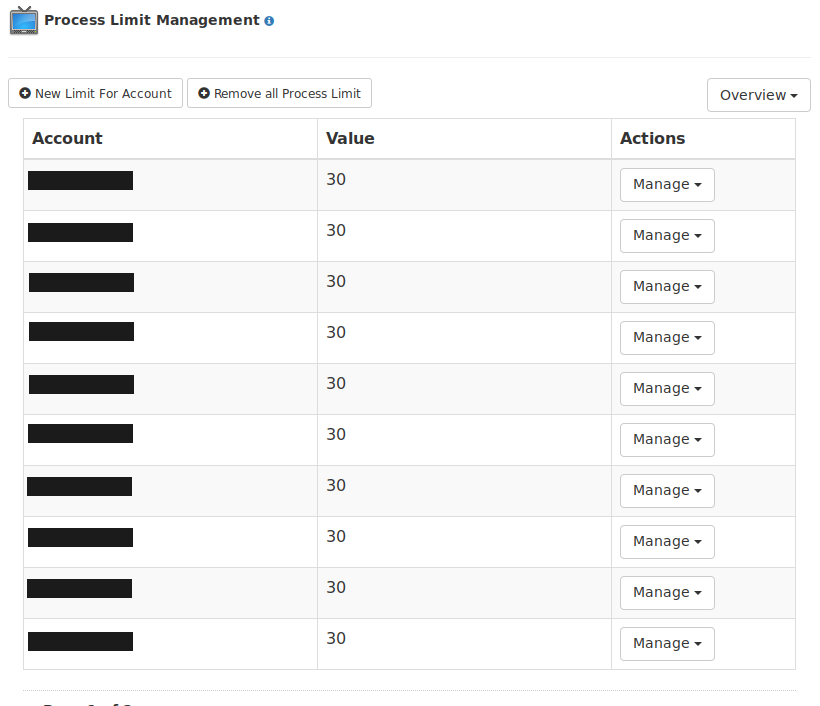Click the Process Limit Management title text

(x=152, y=20)
